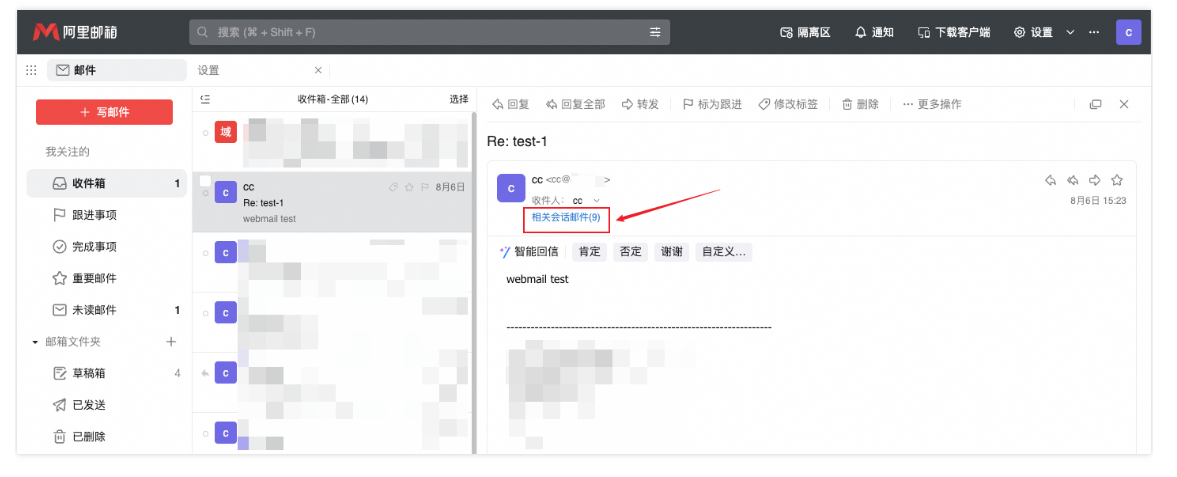Switch to the 设置 tab
Viewport: 1177px width, 477px height.
(208, 70)
